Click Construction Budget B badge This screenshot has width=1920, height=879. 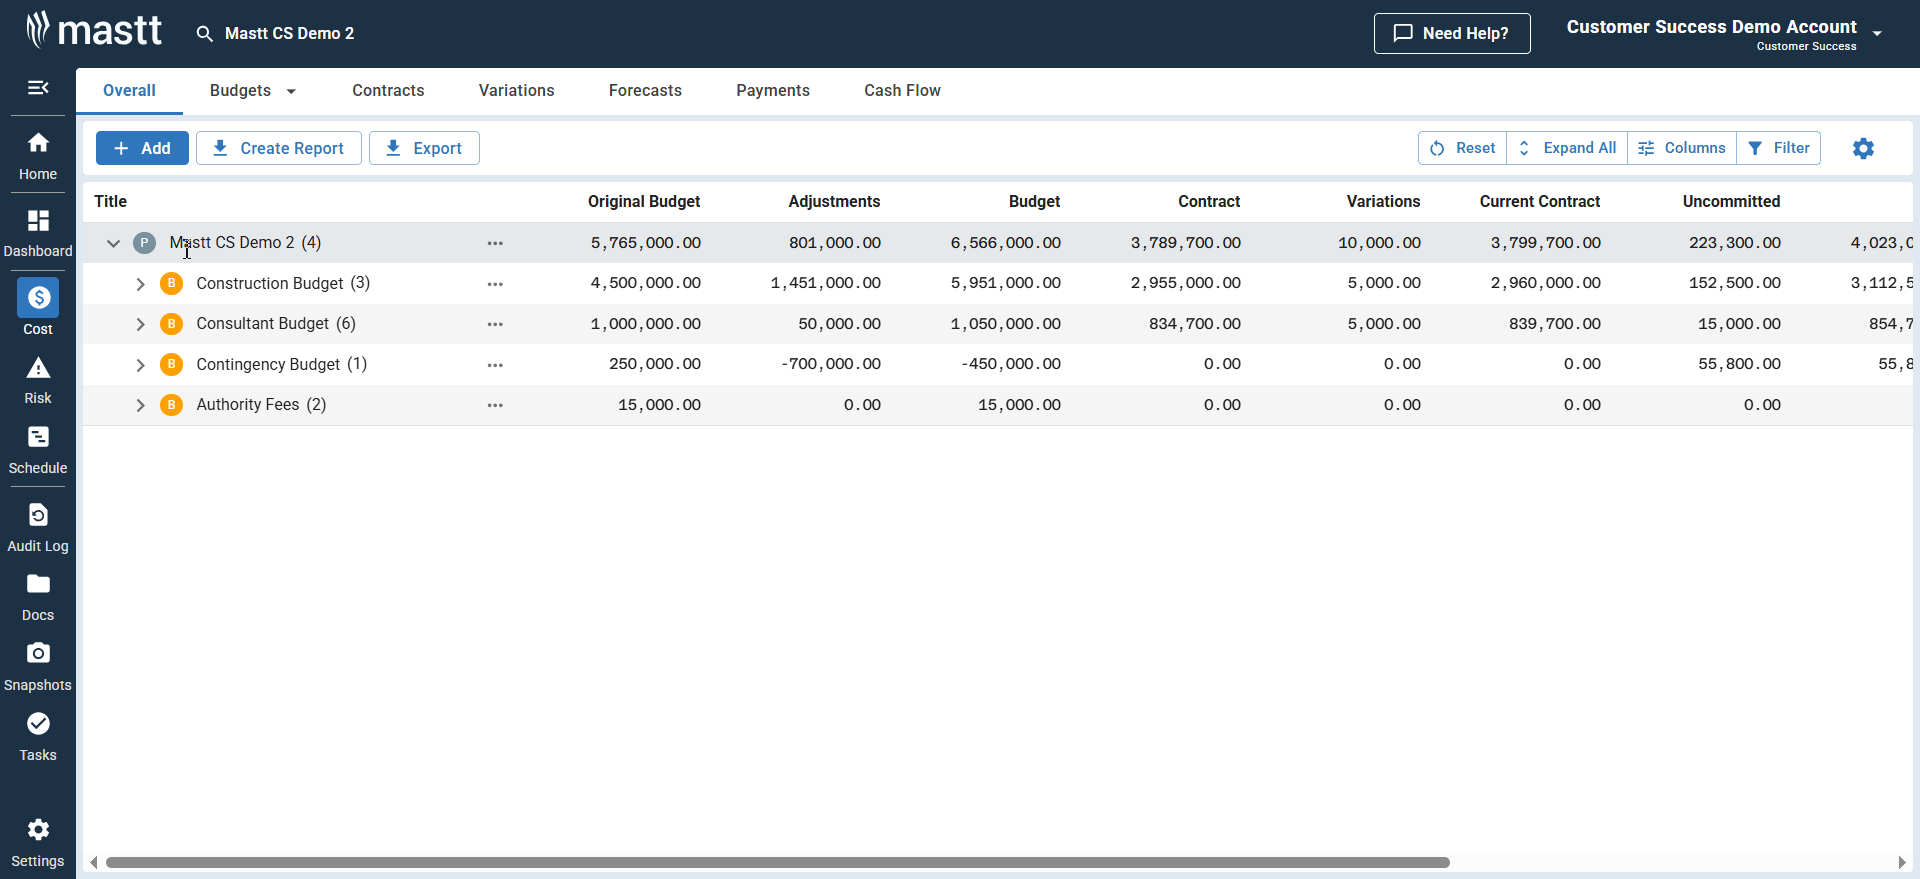coord(171,284)
